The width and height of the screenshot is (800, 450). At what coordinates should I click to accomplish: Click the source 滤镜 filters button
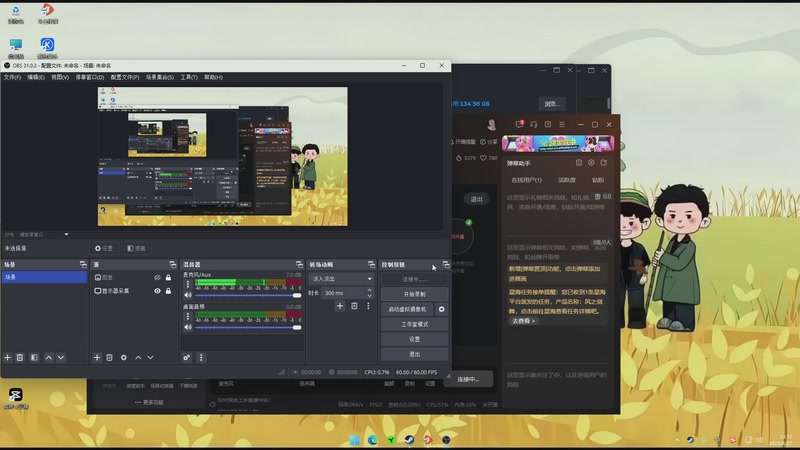(x=136, y=248)
